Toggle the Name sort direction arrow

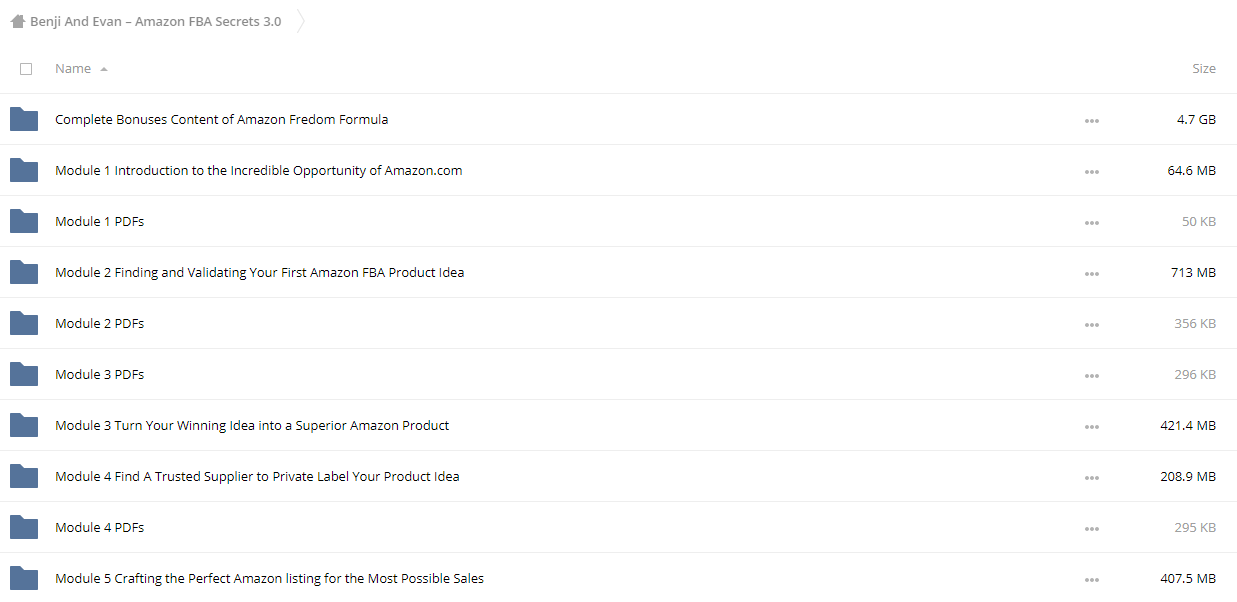[104, 69]
